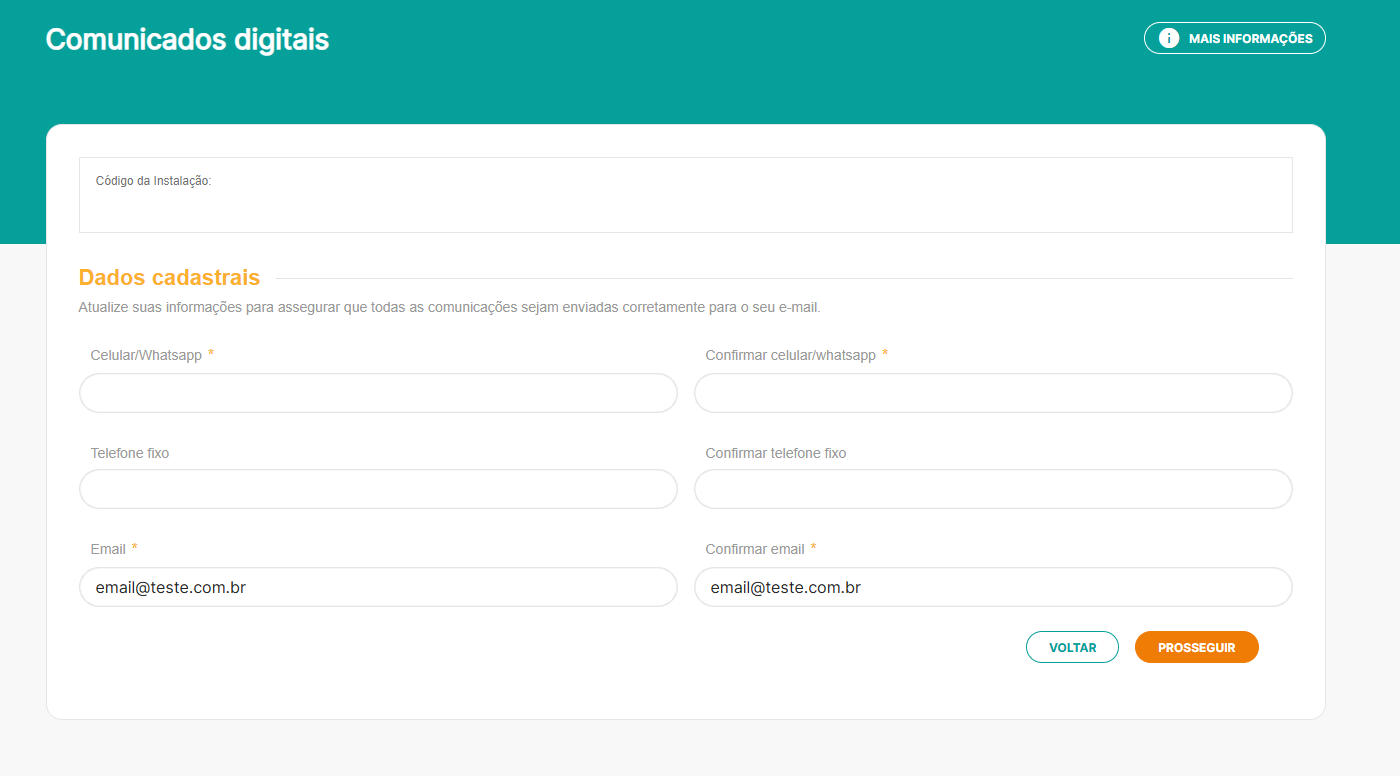This screenshot has width=1400, height=776.
Task: Focus the Confirmar telefone fixo input field
Action: pyautogui.click(x=992, y=489)
